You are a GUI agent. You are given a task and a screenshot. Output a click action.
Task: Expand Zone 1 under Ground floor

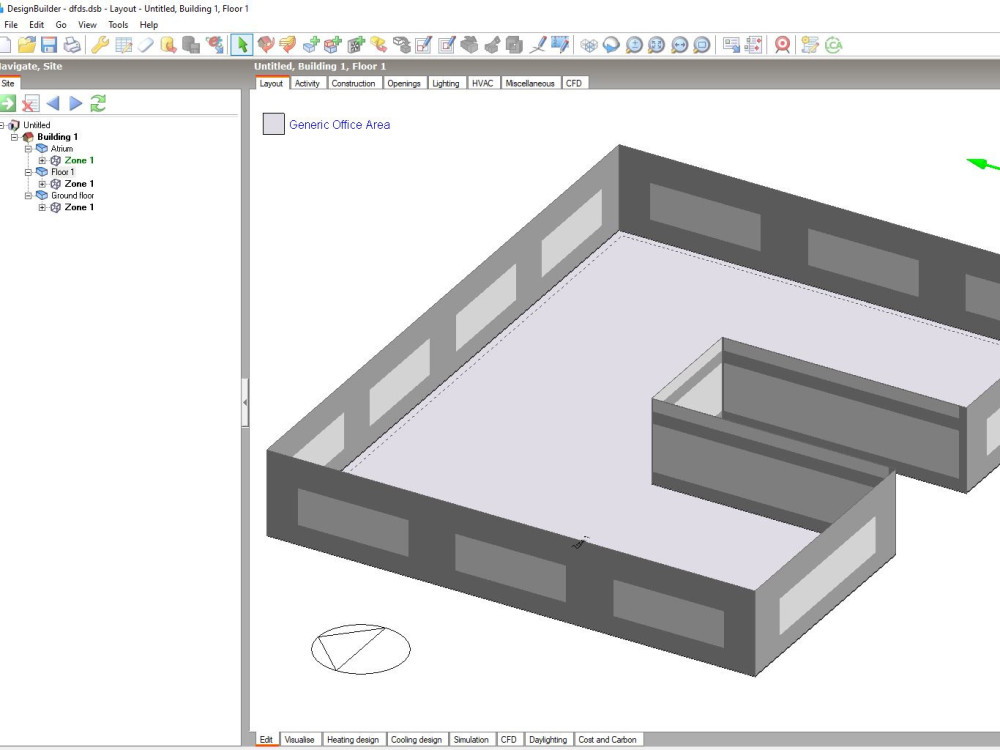[x=42, y=207]
